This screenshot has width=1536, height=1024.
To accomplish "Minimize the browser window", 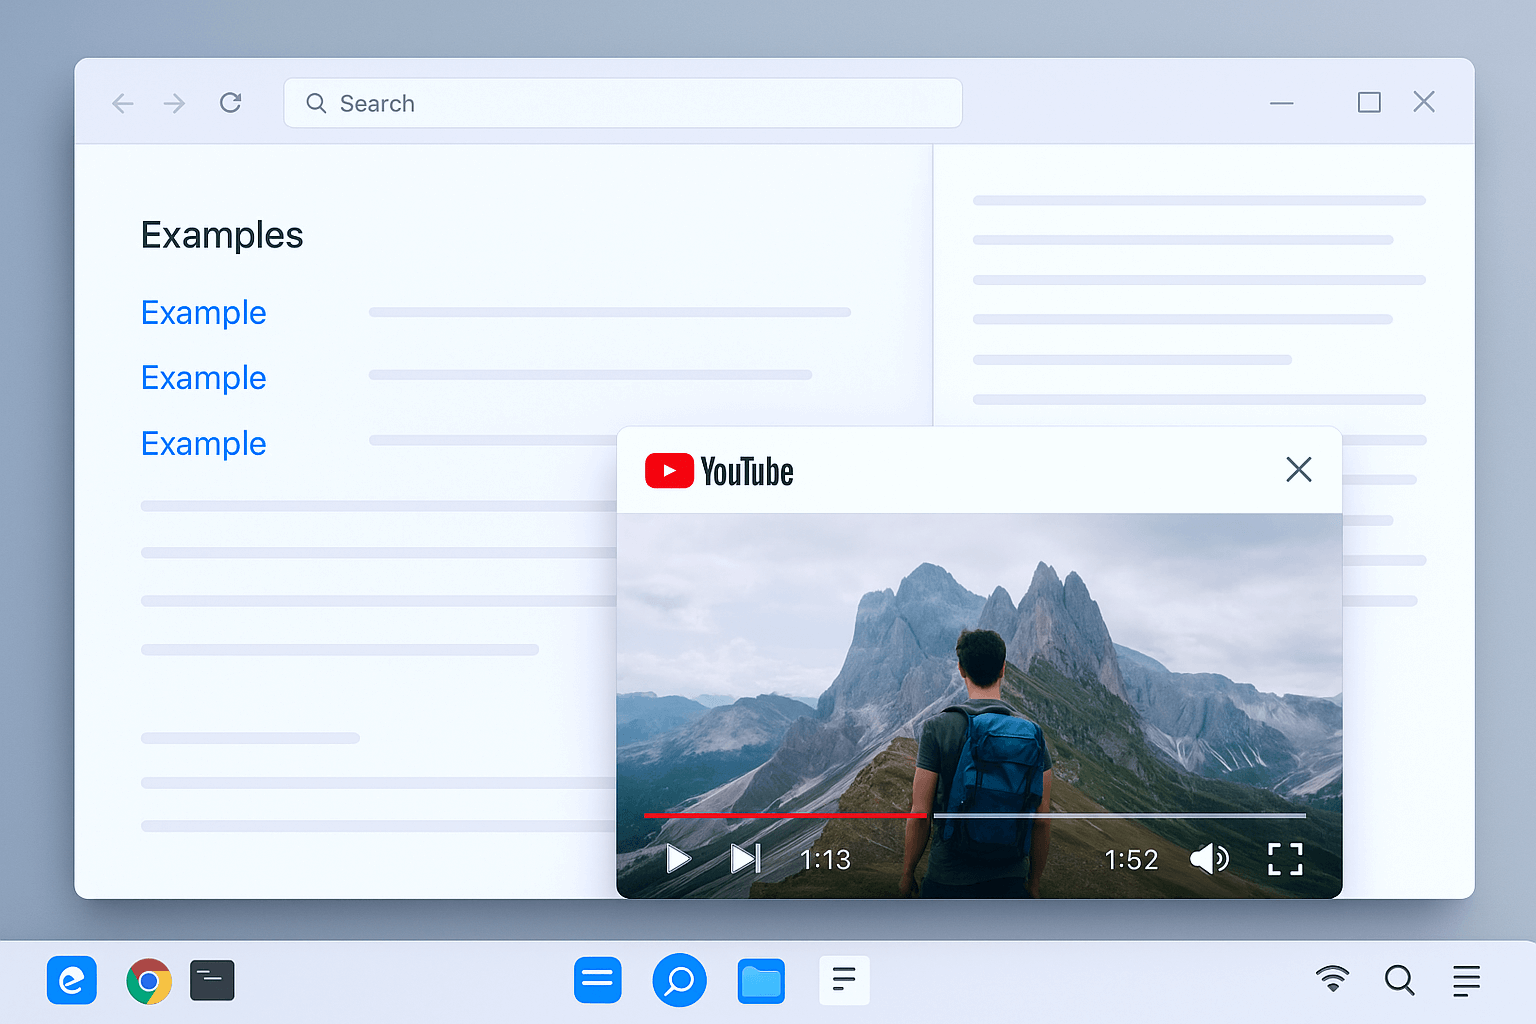I will point(1282,103).
